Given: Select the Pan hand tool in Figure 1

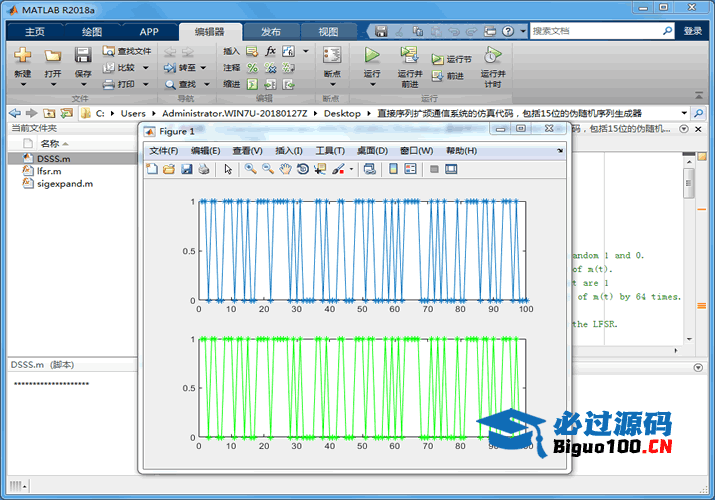Looking at the screenshot, I should (x=285, y=169).
